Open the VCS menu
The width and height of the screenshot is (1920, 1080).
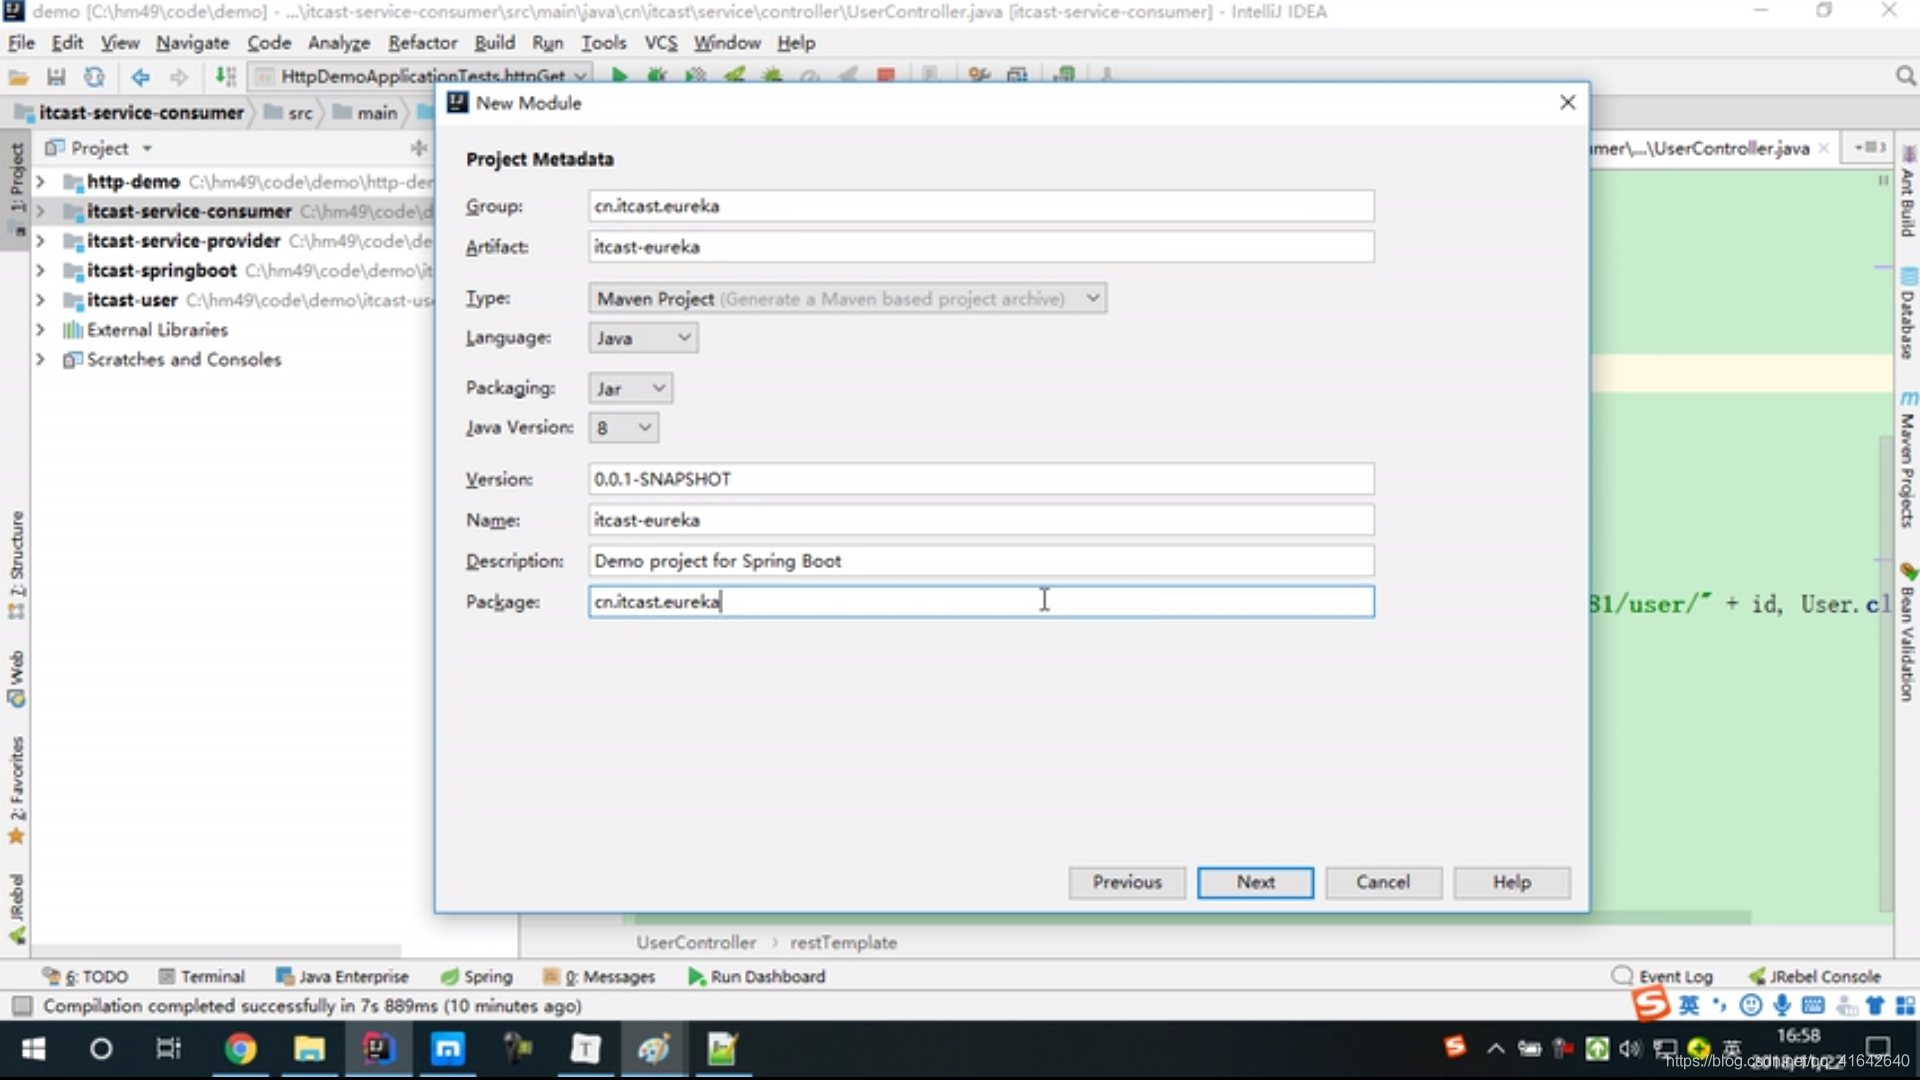pos(660,43)
